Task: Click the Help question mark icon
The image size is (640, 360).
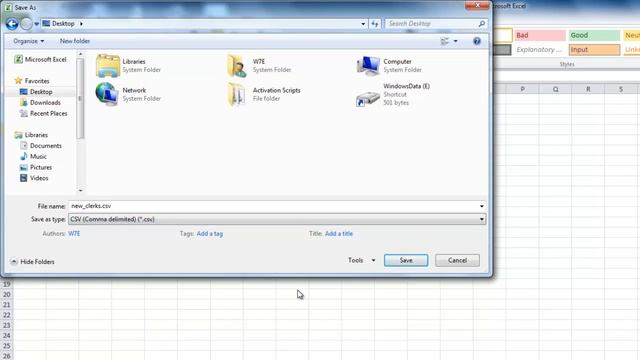Action: click(x=477, y=41)
